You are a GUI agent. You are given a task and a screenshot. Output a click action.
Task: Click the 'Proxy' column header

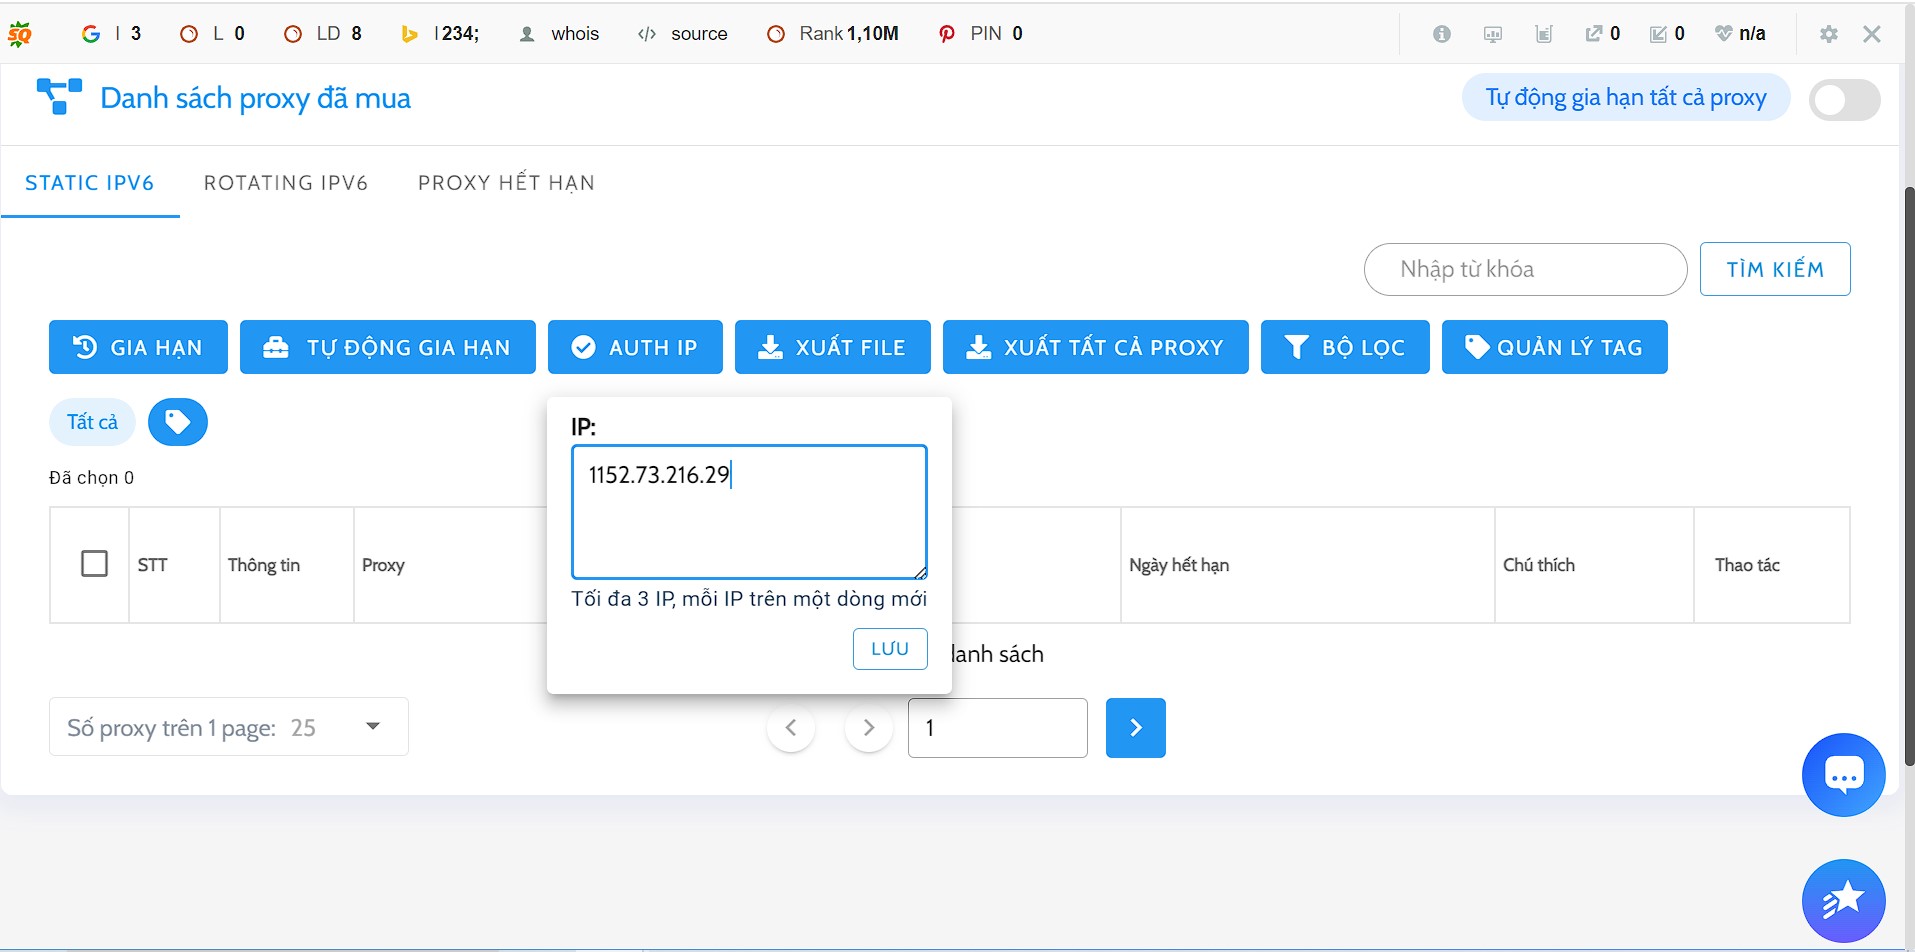pyautogui.click(x=383, y=565)
